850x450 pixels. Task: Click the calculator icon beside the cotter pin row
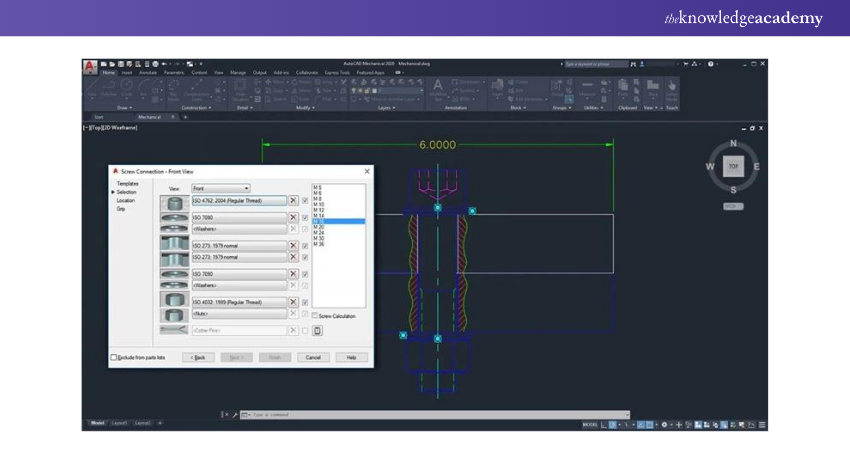click(317, 330)
